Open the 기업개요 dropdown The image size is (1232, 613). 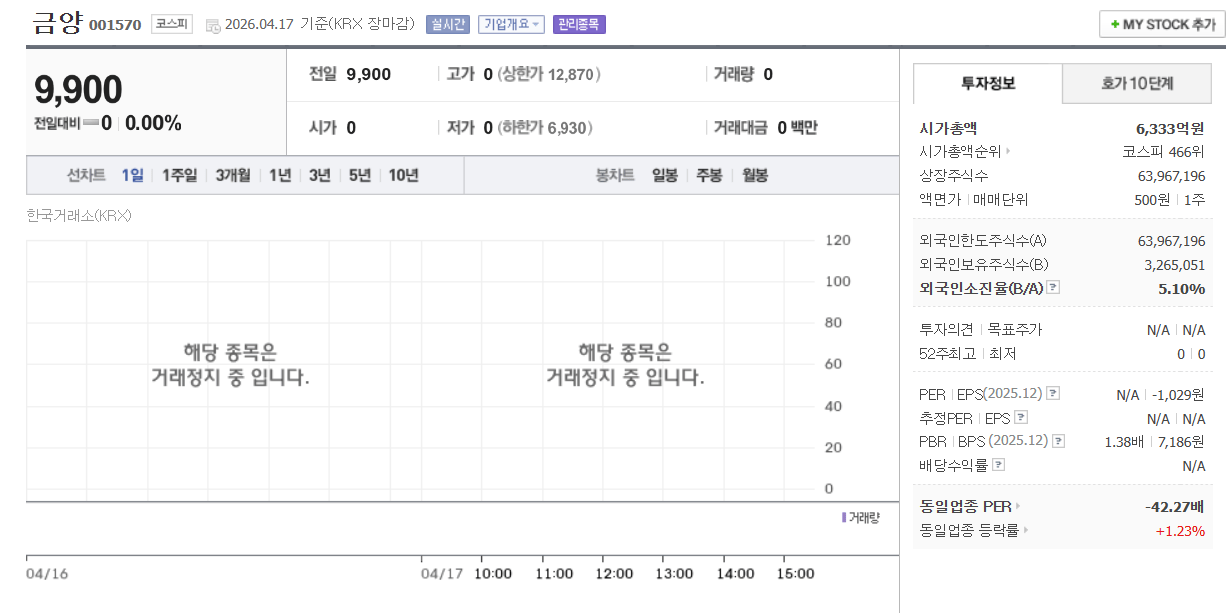510,24
